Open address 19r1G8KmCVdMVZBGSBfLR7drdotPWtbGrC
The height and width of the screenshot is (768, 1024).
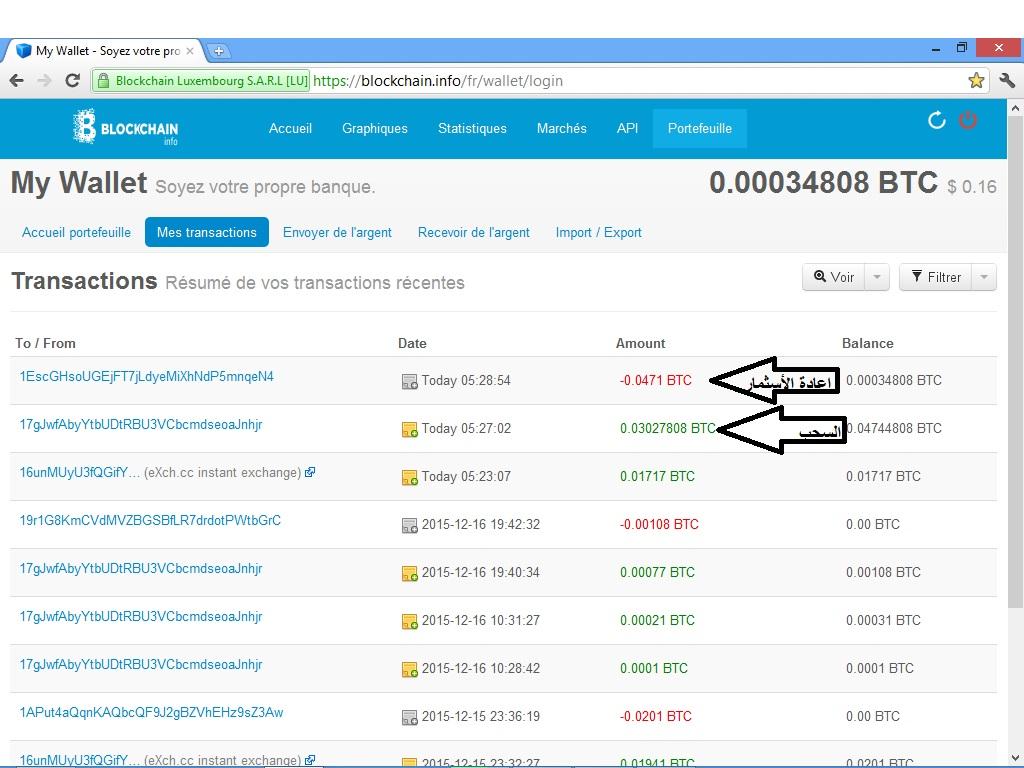pyautogui.click(x=150, y=520)
